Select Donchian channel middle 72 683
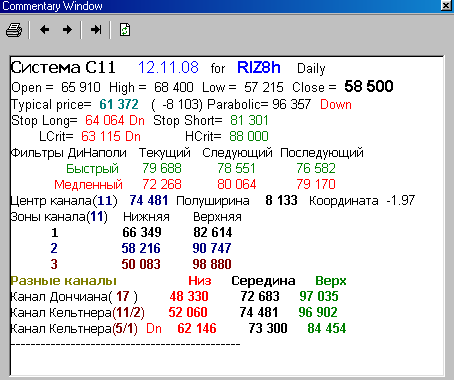The height and width of the screenshot is (380, 454). click(x=260, y=296)
